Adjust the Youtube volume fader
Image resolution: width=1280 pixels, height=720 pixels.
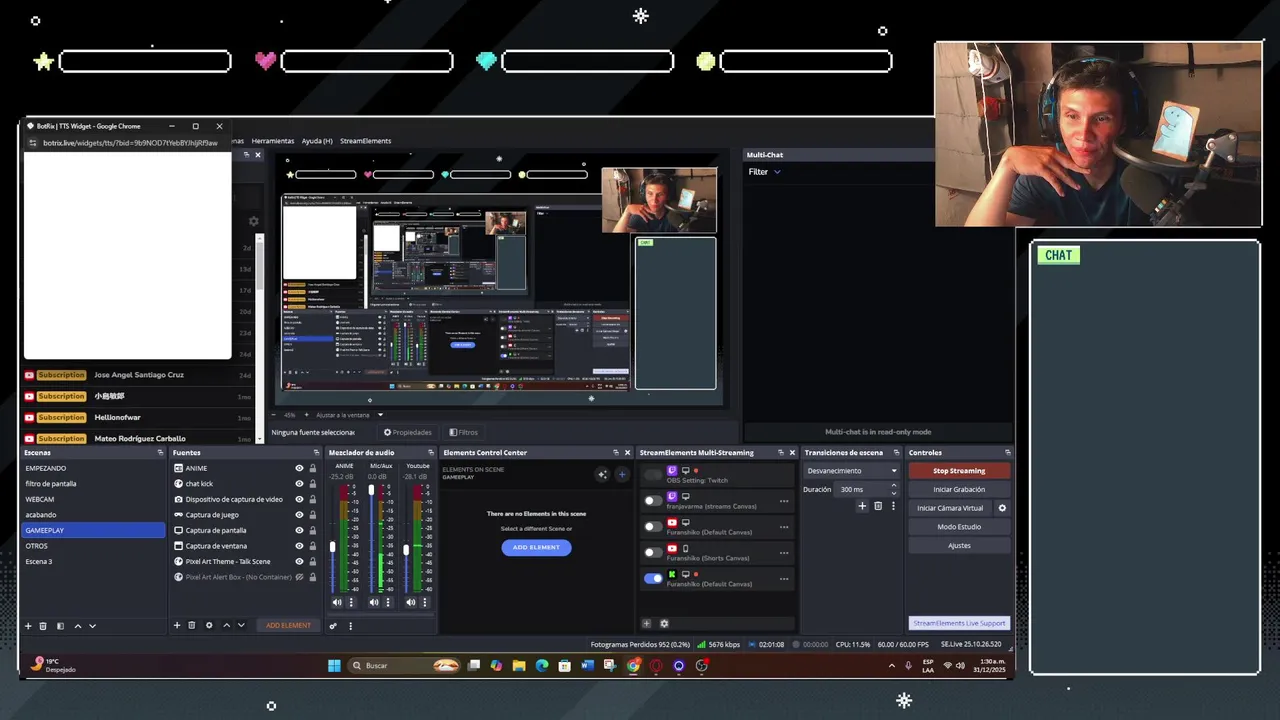pos(406,549)
